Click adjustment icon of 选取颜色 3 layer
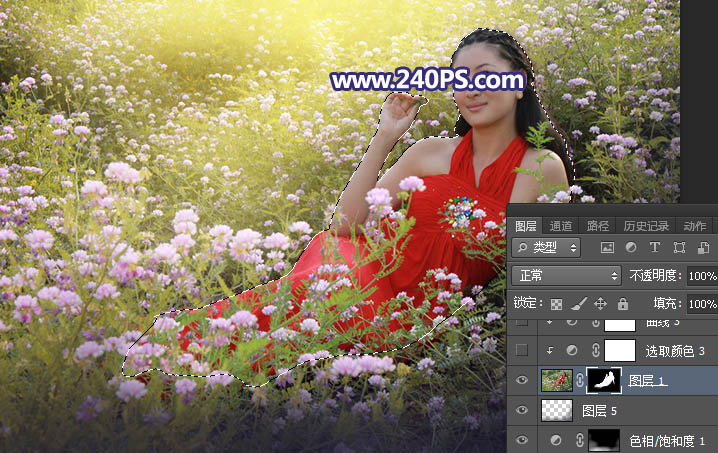This screenshot has height=453, width=718. pos(572,350)
